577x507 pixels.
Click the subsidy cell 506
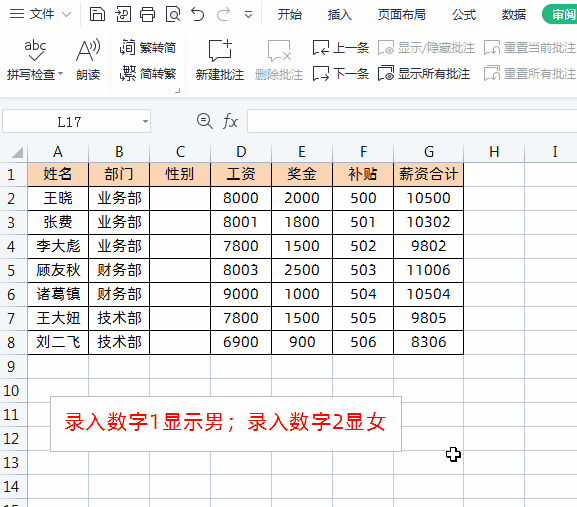pyautogui.click(x=363, y=342)
